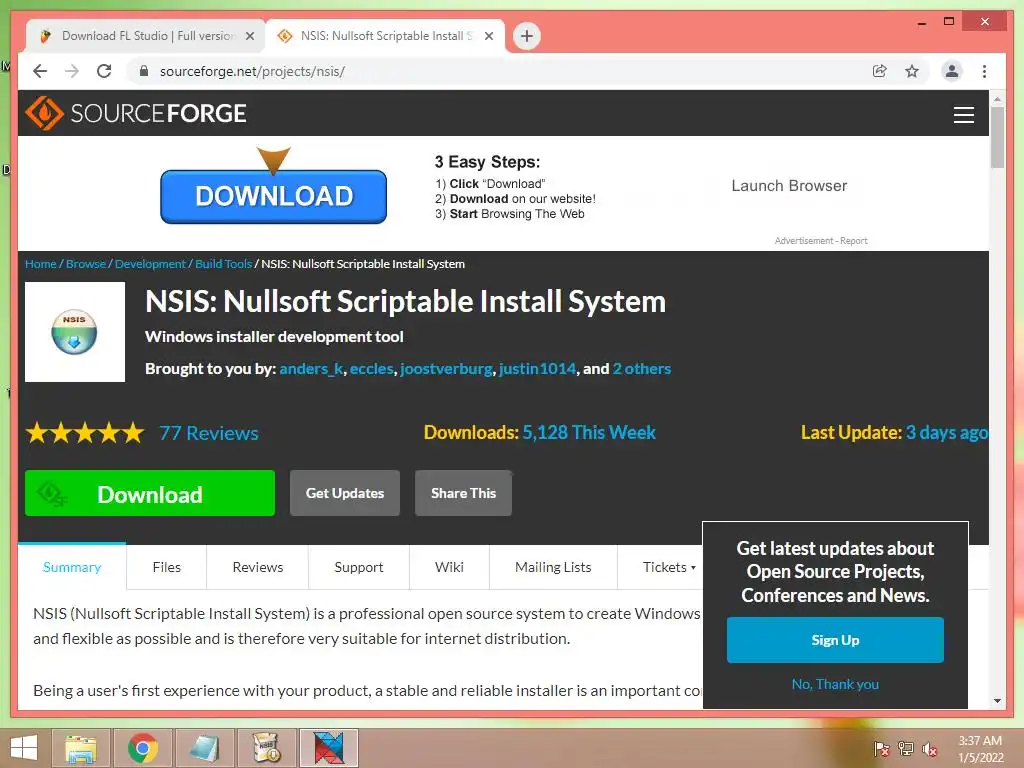Open the Wiki tab
This screenshot has height=768, width=1024.
[x=449, y=567]
